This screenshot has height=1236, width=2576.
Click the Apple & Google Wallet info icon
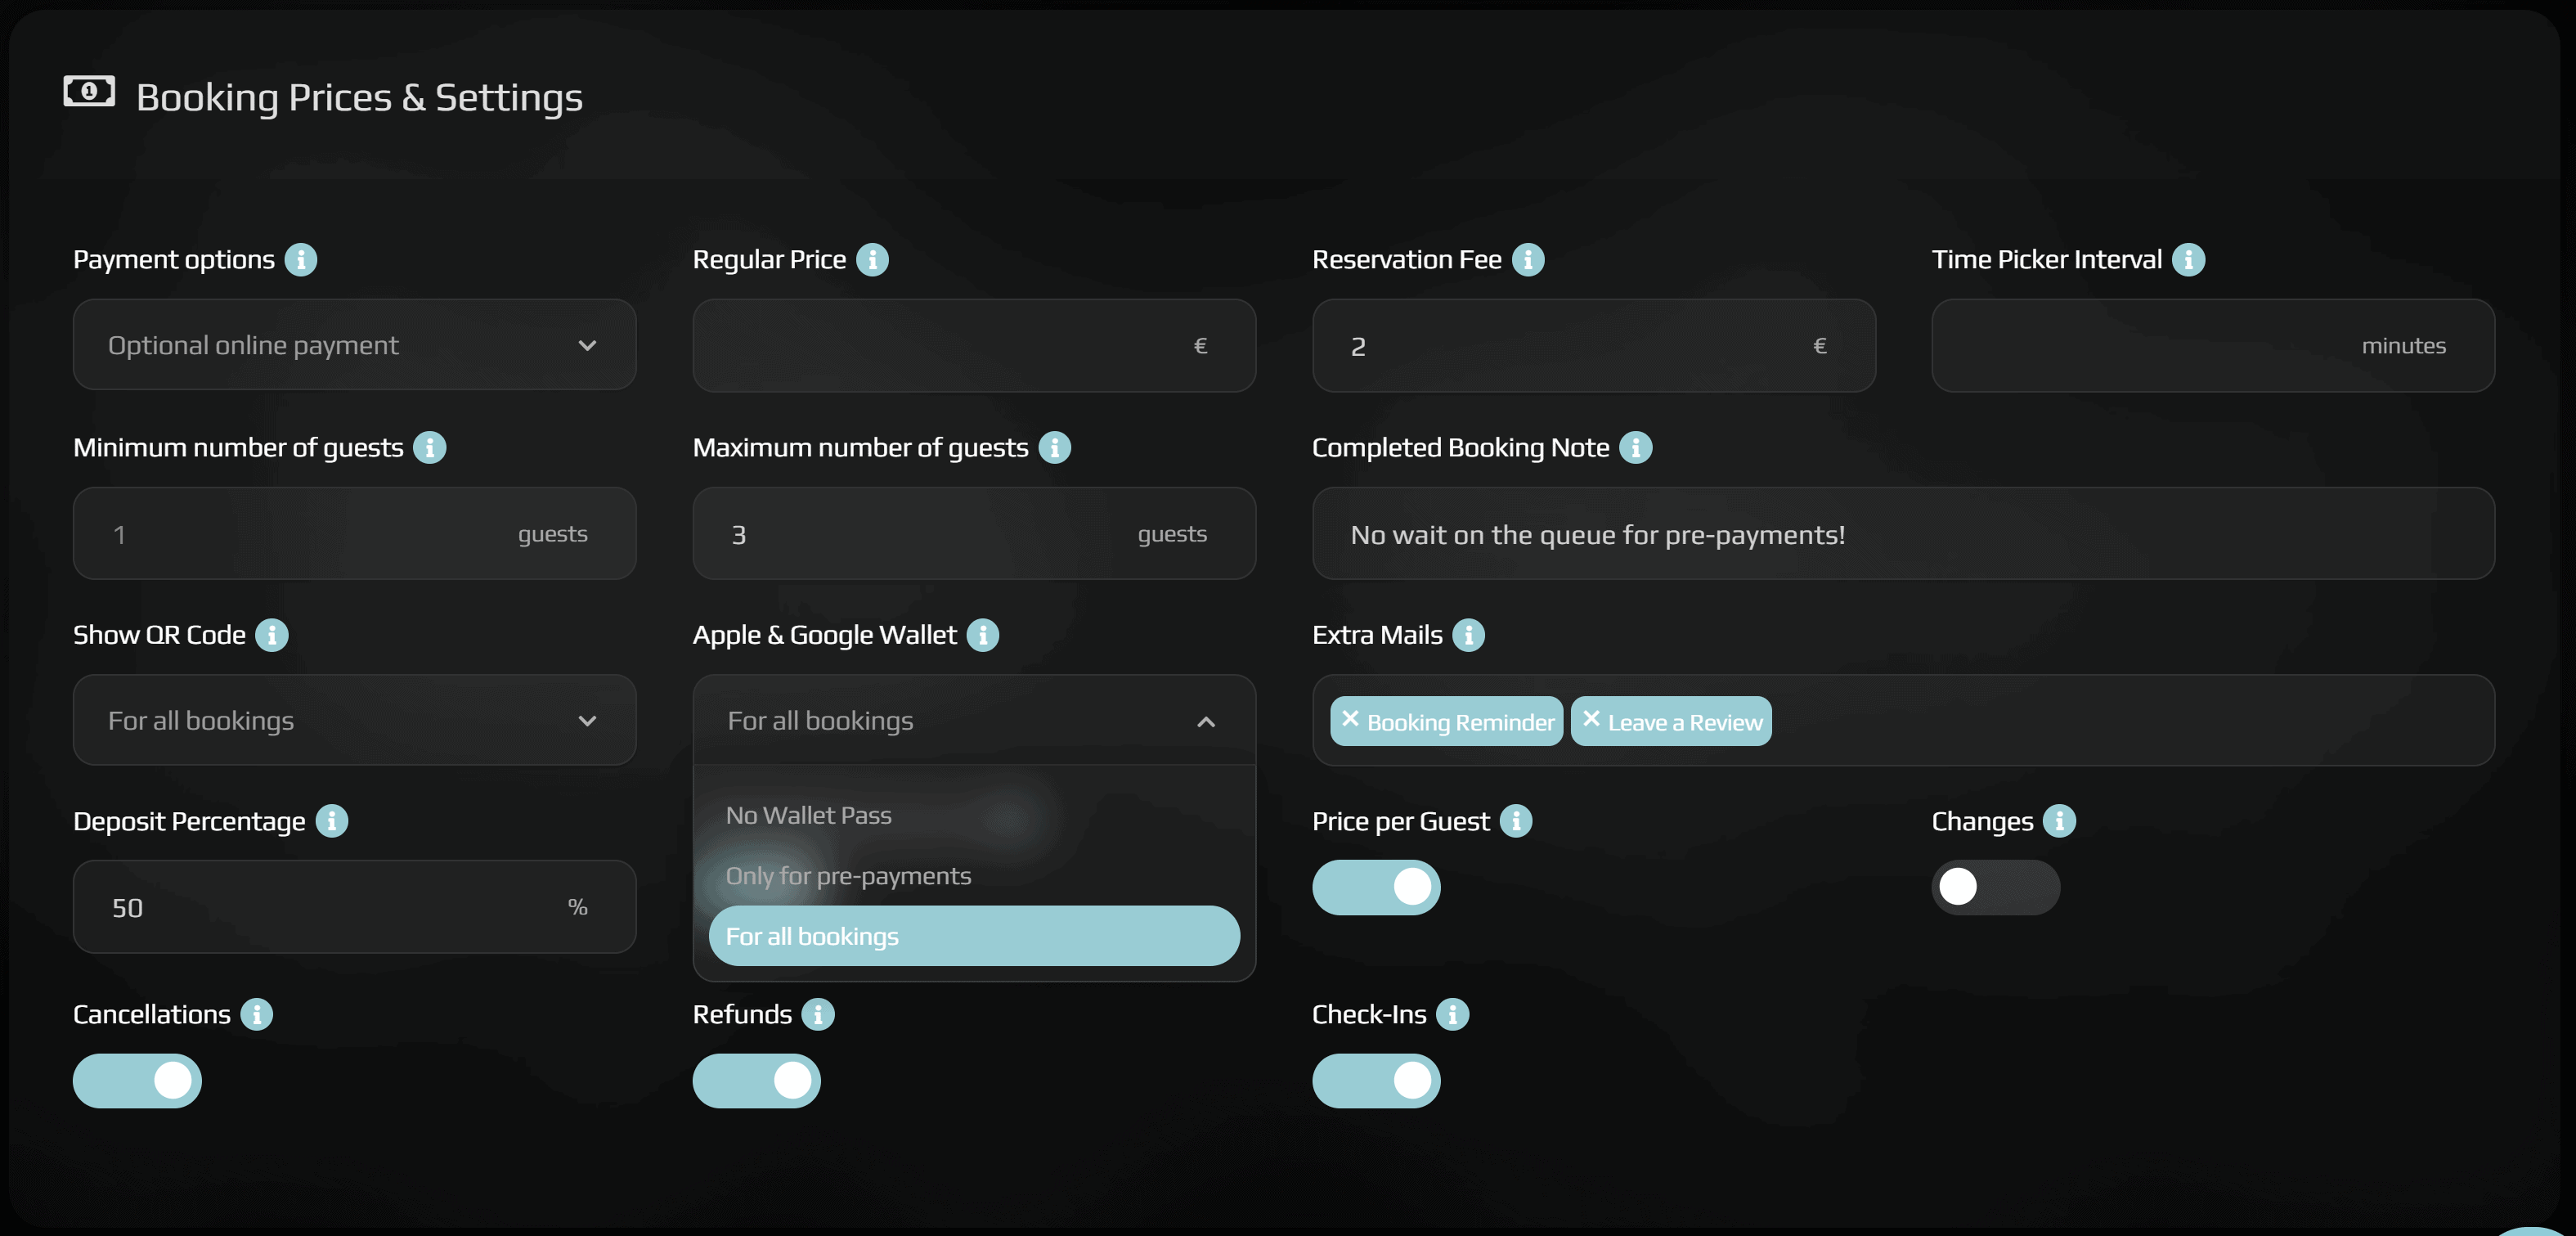(983, 635)
